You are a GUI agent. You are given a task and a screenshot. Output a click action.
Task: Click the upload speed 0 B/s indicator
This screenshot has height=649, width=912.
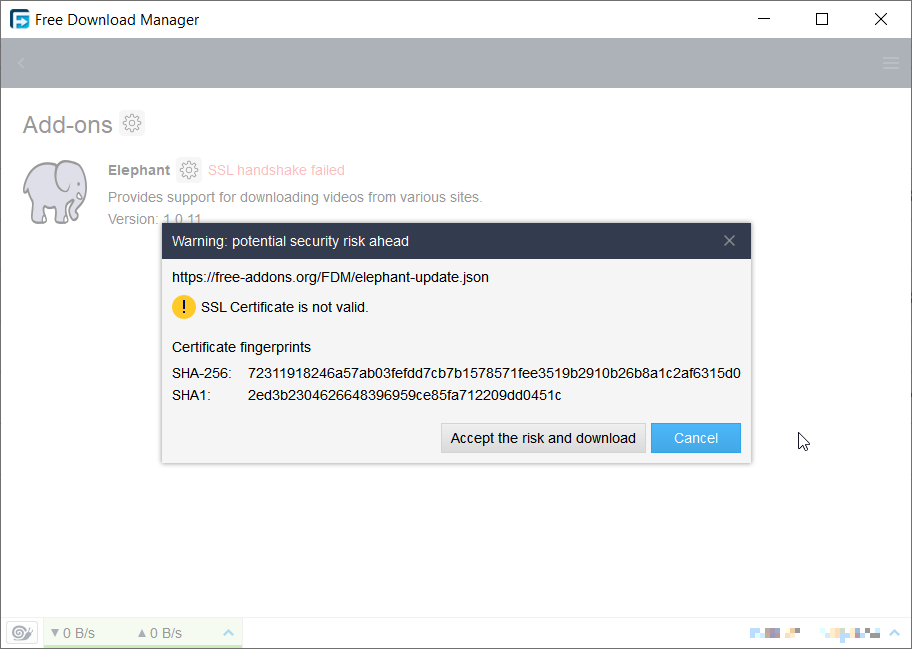coord(159,633)
